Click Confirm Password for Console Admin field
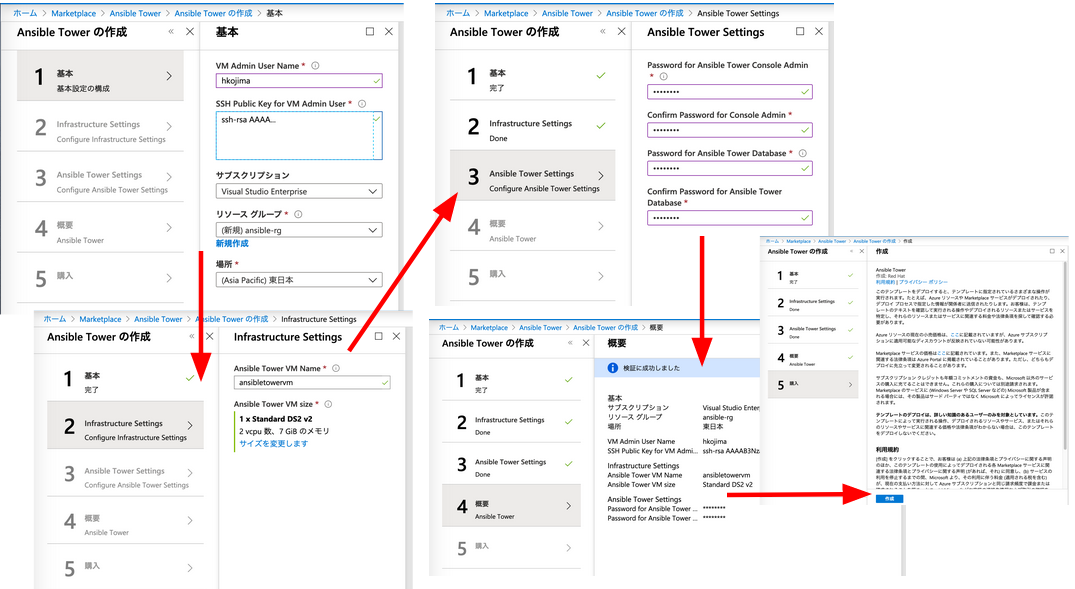 click(729, 130)
